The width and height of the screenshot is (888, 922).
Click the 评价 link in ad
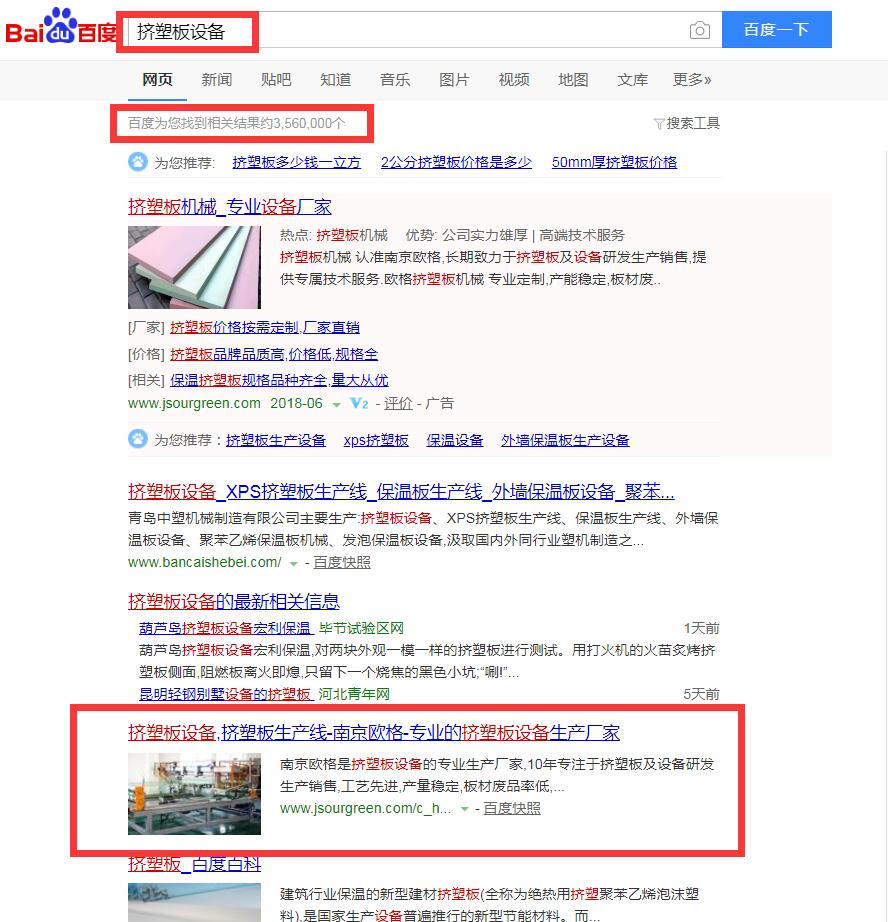click(398, 403)
